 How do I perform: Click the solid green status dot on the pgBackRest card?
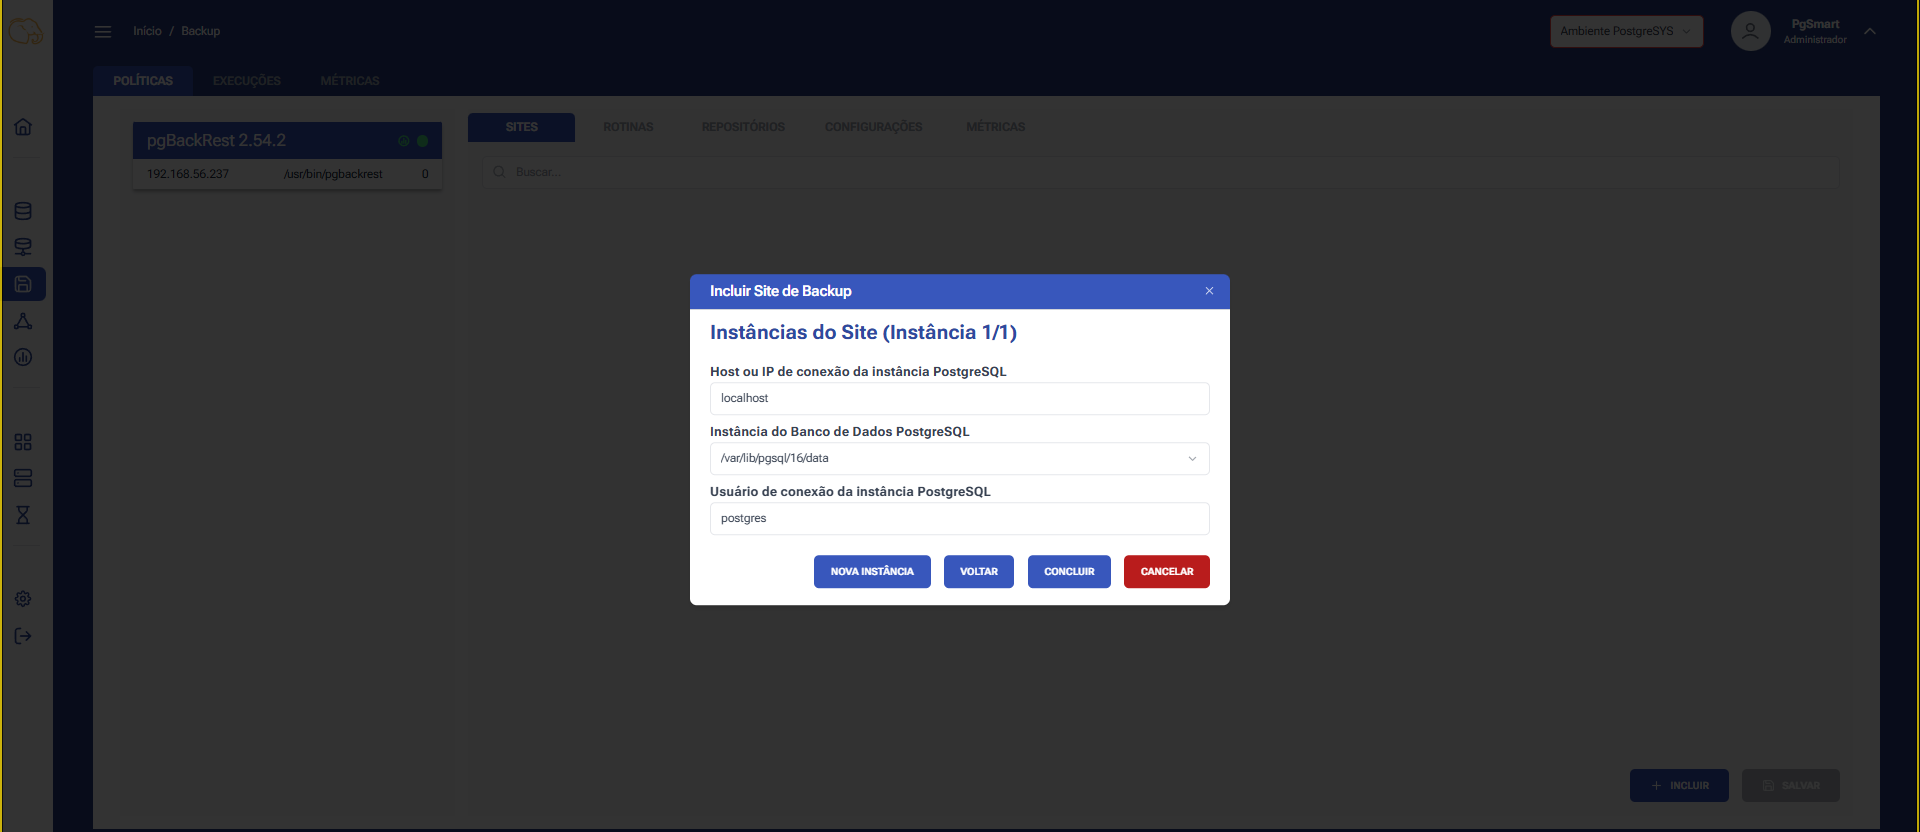(x=423, y=141)
